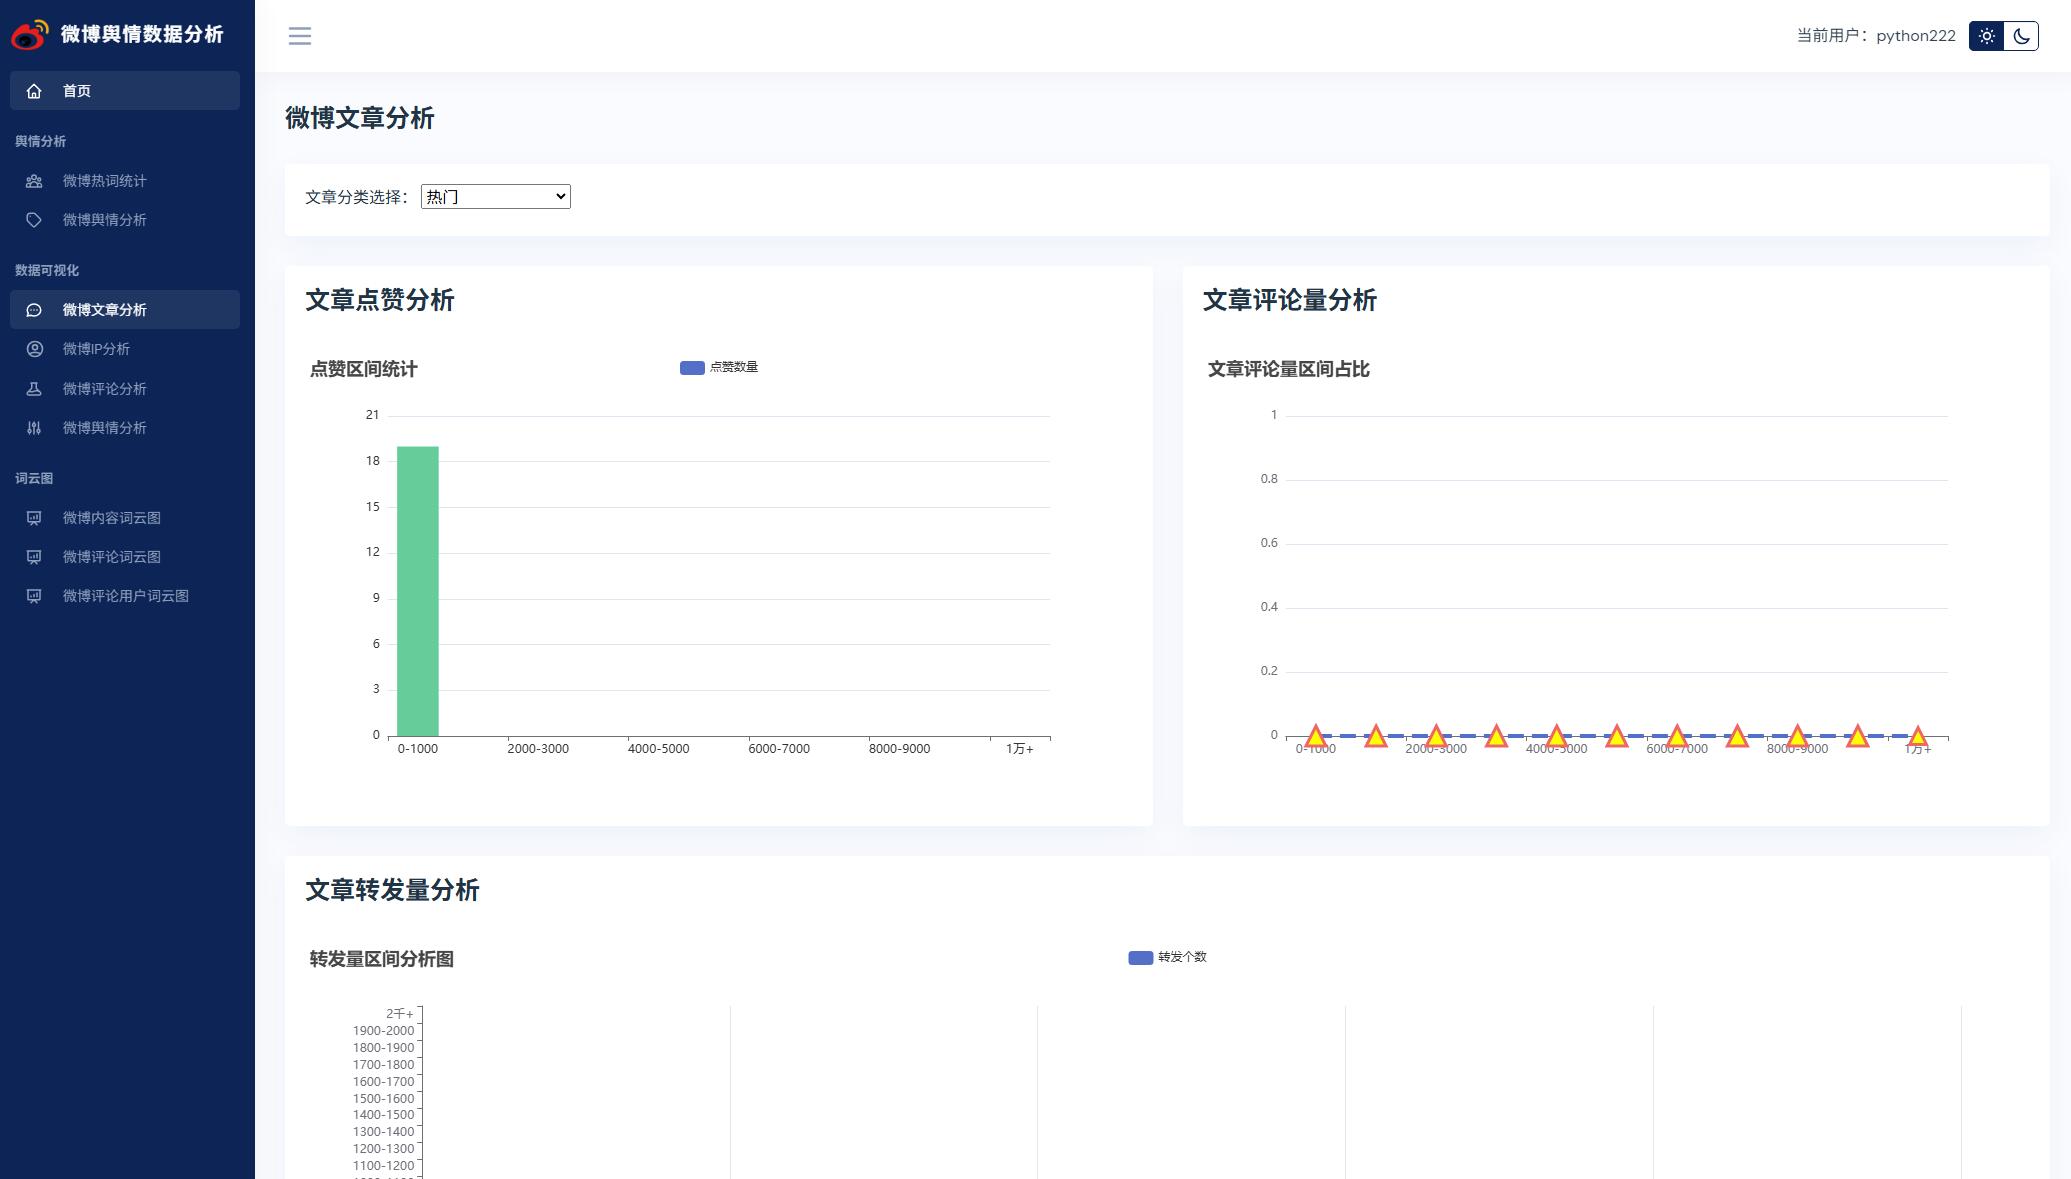Click the green 0-1000 likes bar
Screen dimensions: 2071x1179
[x=417, y=591]
